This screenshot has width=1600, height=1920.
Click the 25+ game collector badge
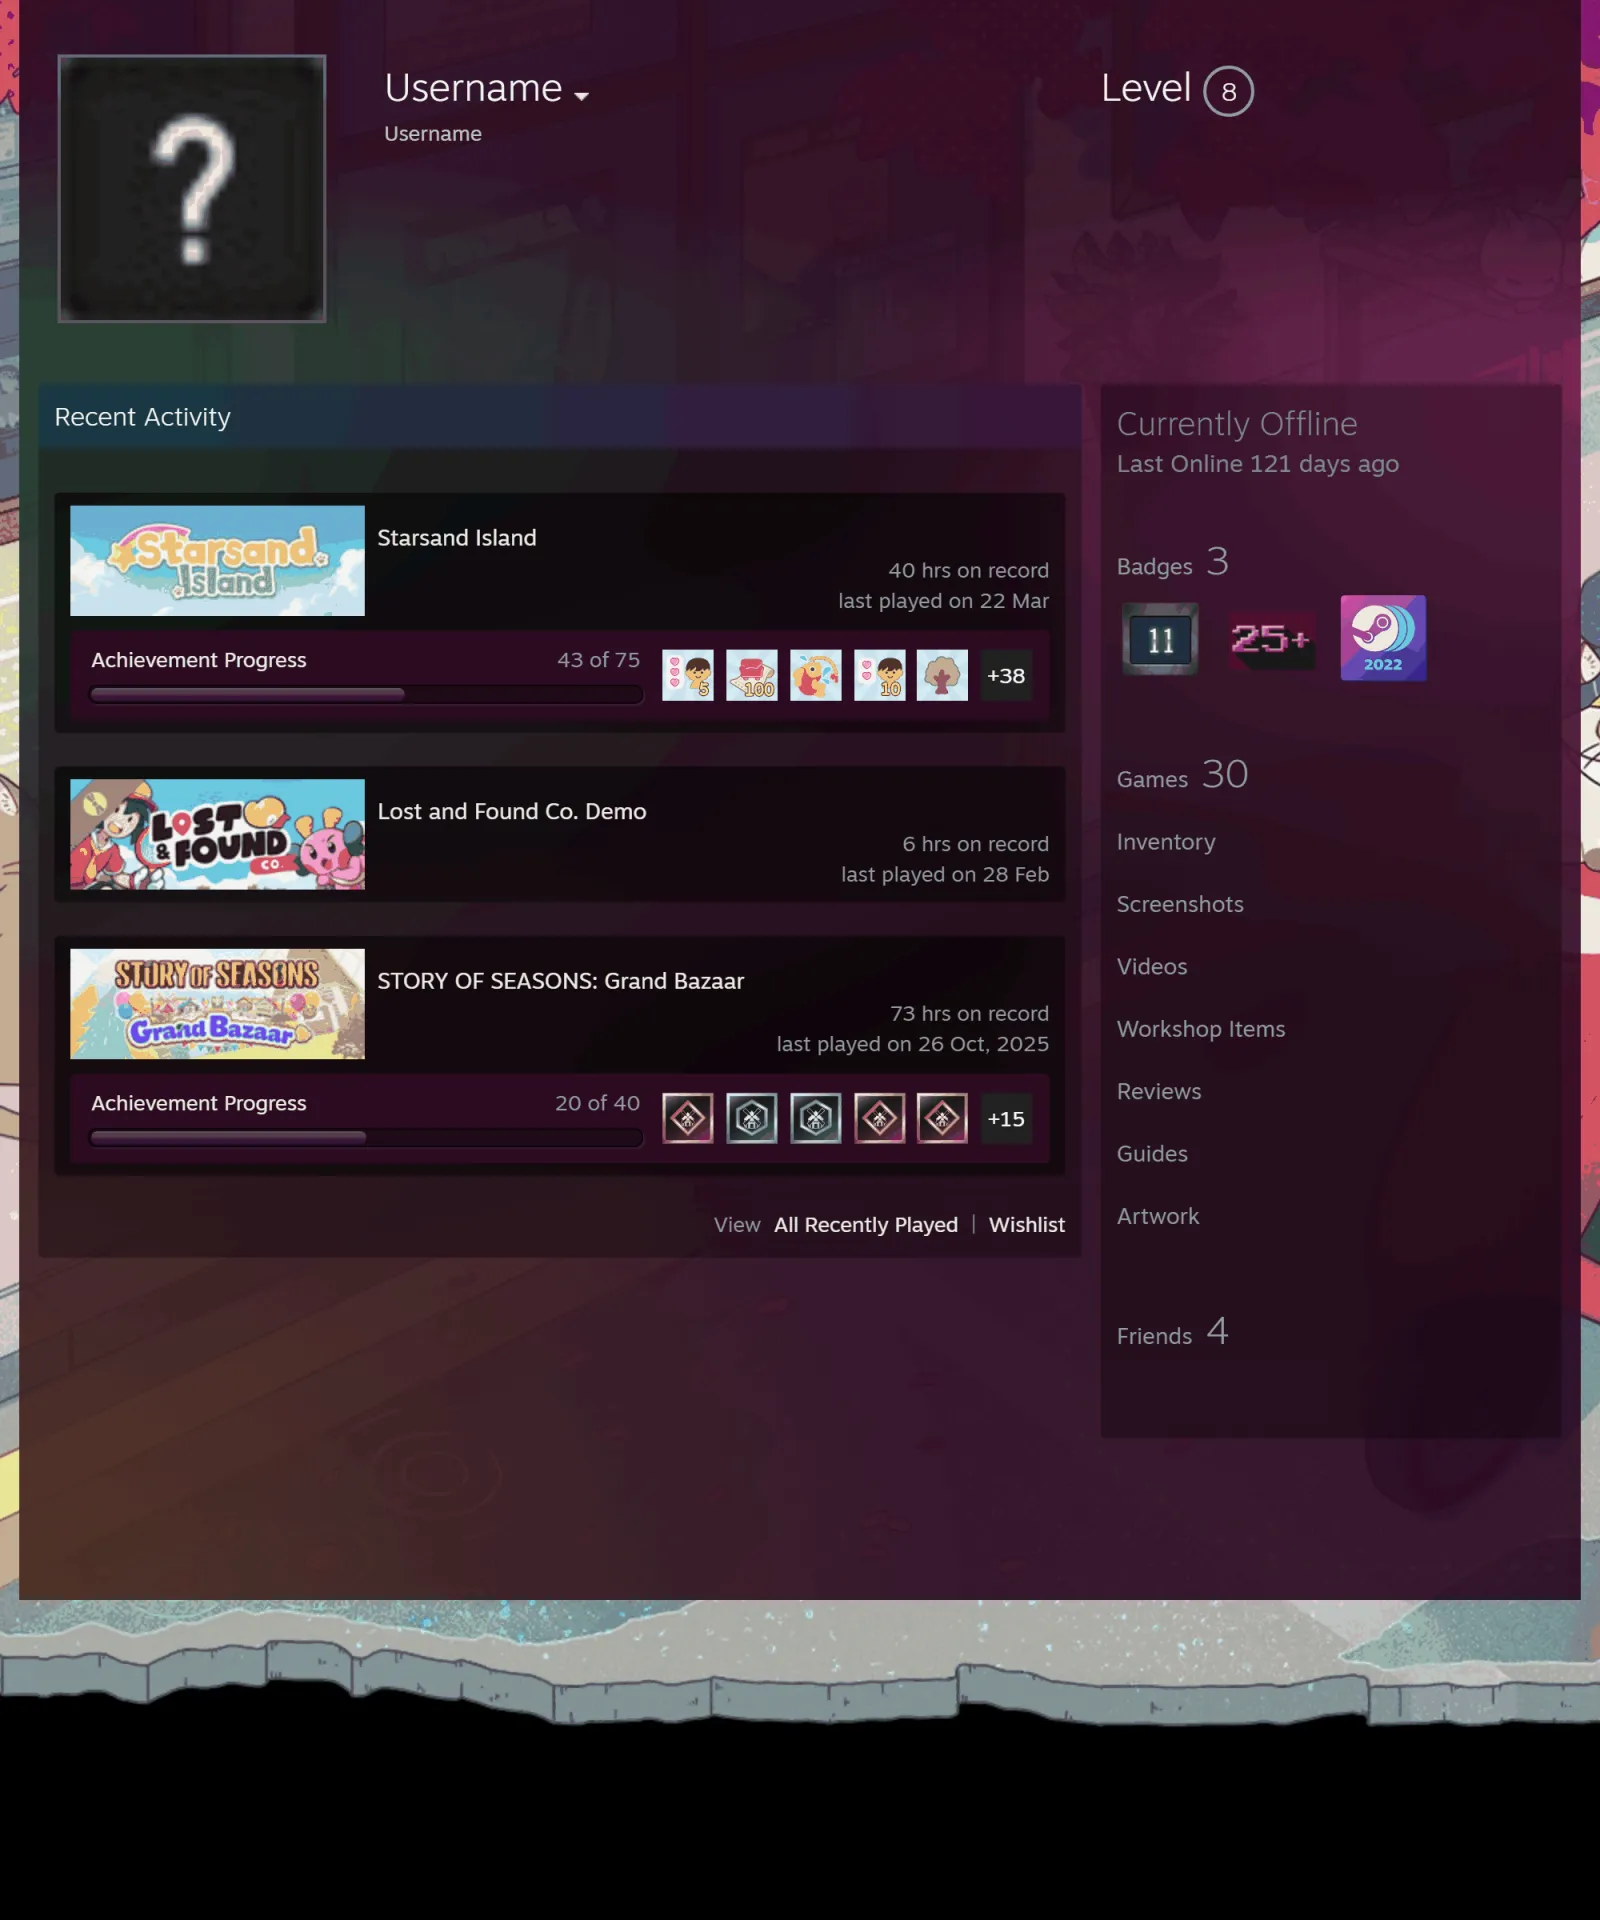(1271, 639)
